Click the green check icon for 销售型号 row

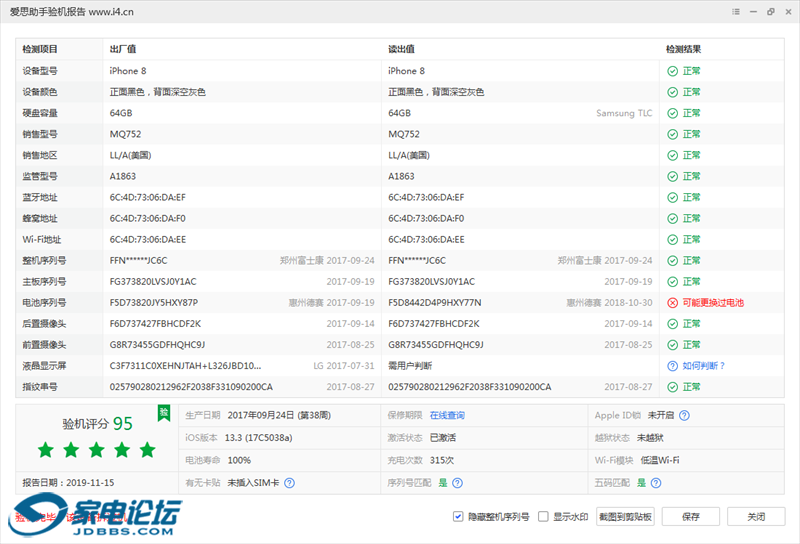pos(672,134)
